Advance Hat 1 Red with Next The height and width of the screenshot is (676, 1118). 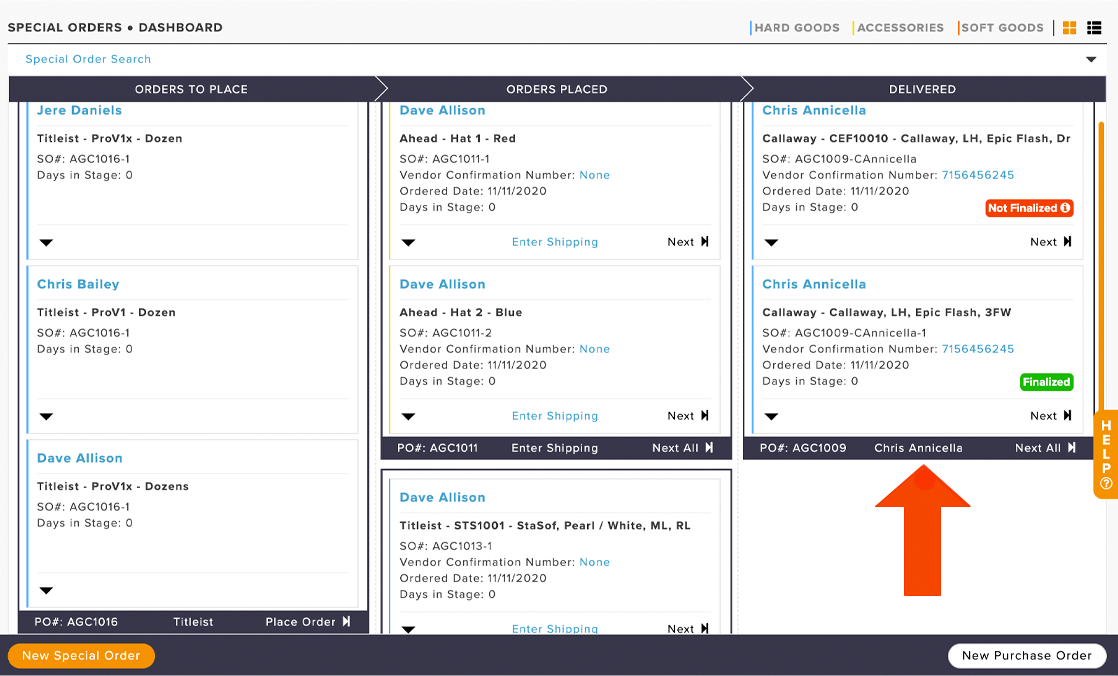click(688, 242)
